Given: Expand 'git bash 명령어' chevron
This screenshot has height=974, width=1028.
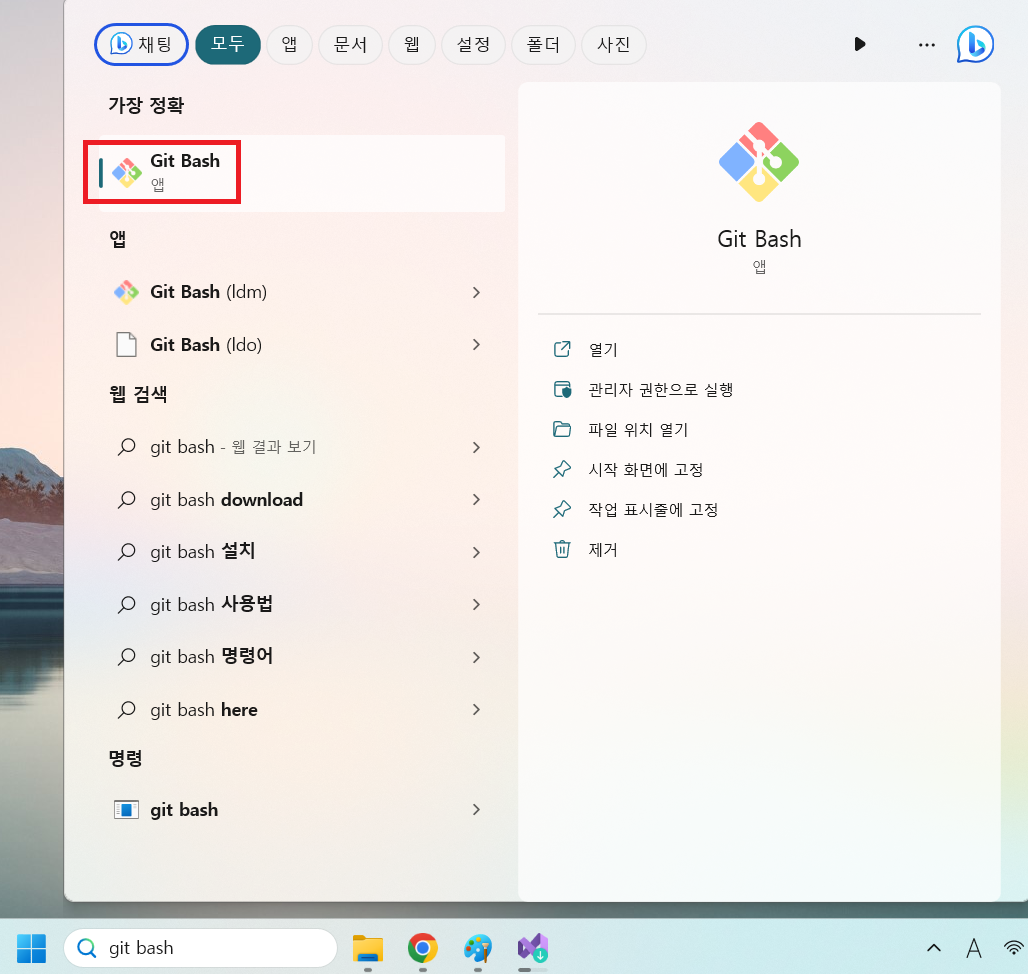Looking at the screenshot, I should tap(477, 657).
